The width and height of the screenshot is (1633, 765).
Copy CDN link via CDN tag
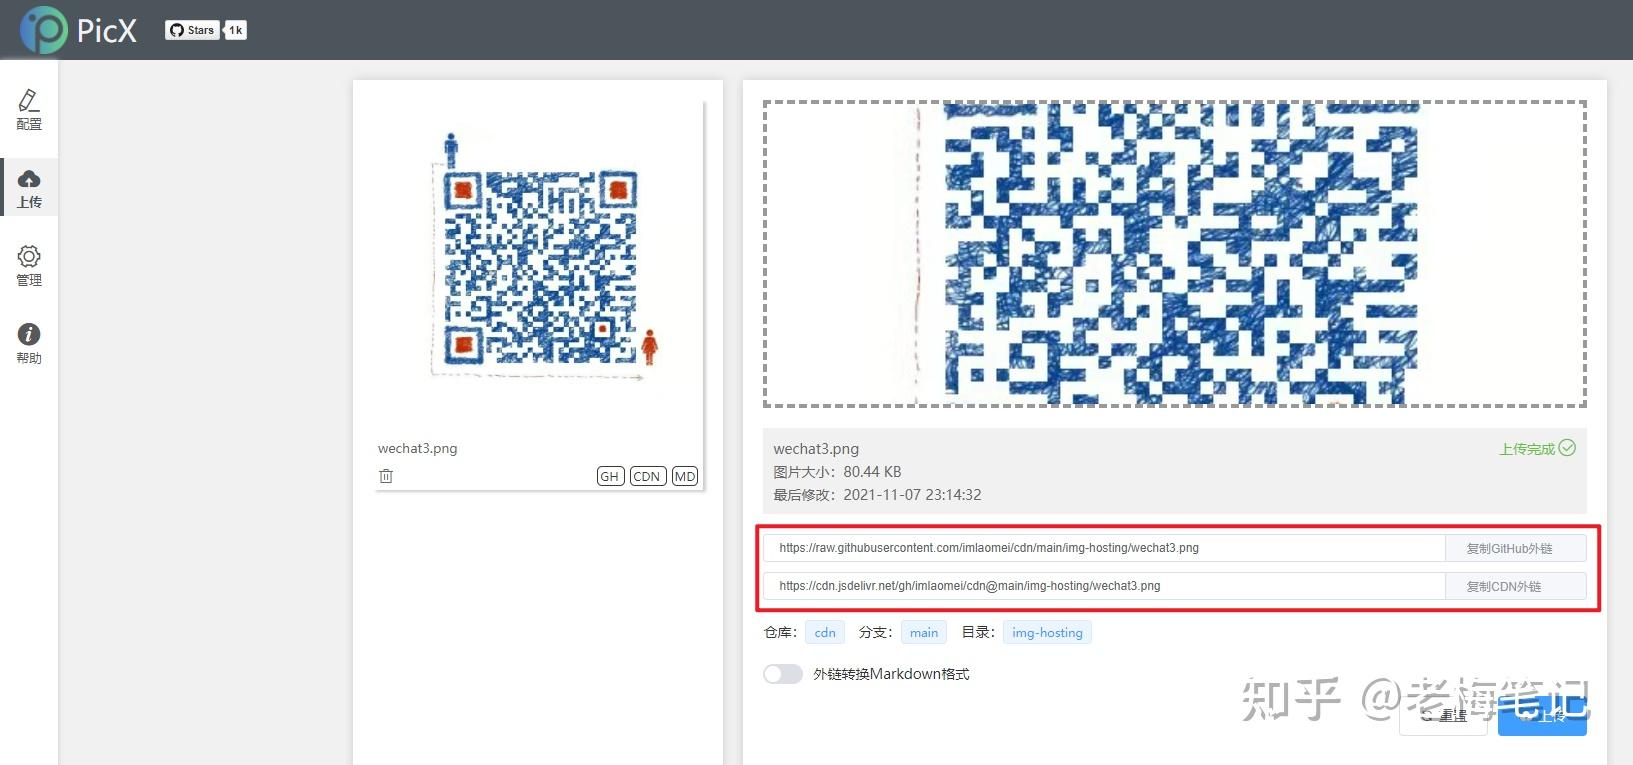647,476
